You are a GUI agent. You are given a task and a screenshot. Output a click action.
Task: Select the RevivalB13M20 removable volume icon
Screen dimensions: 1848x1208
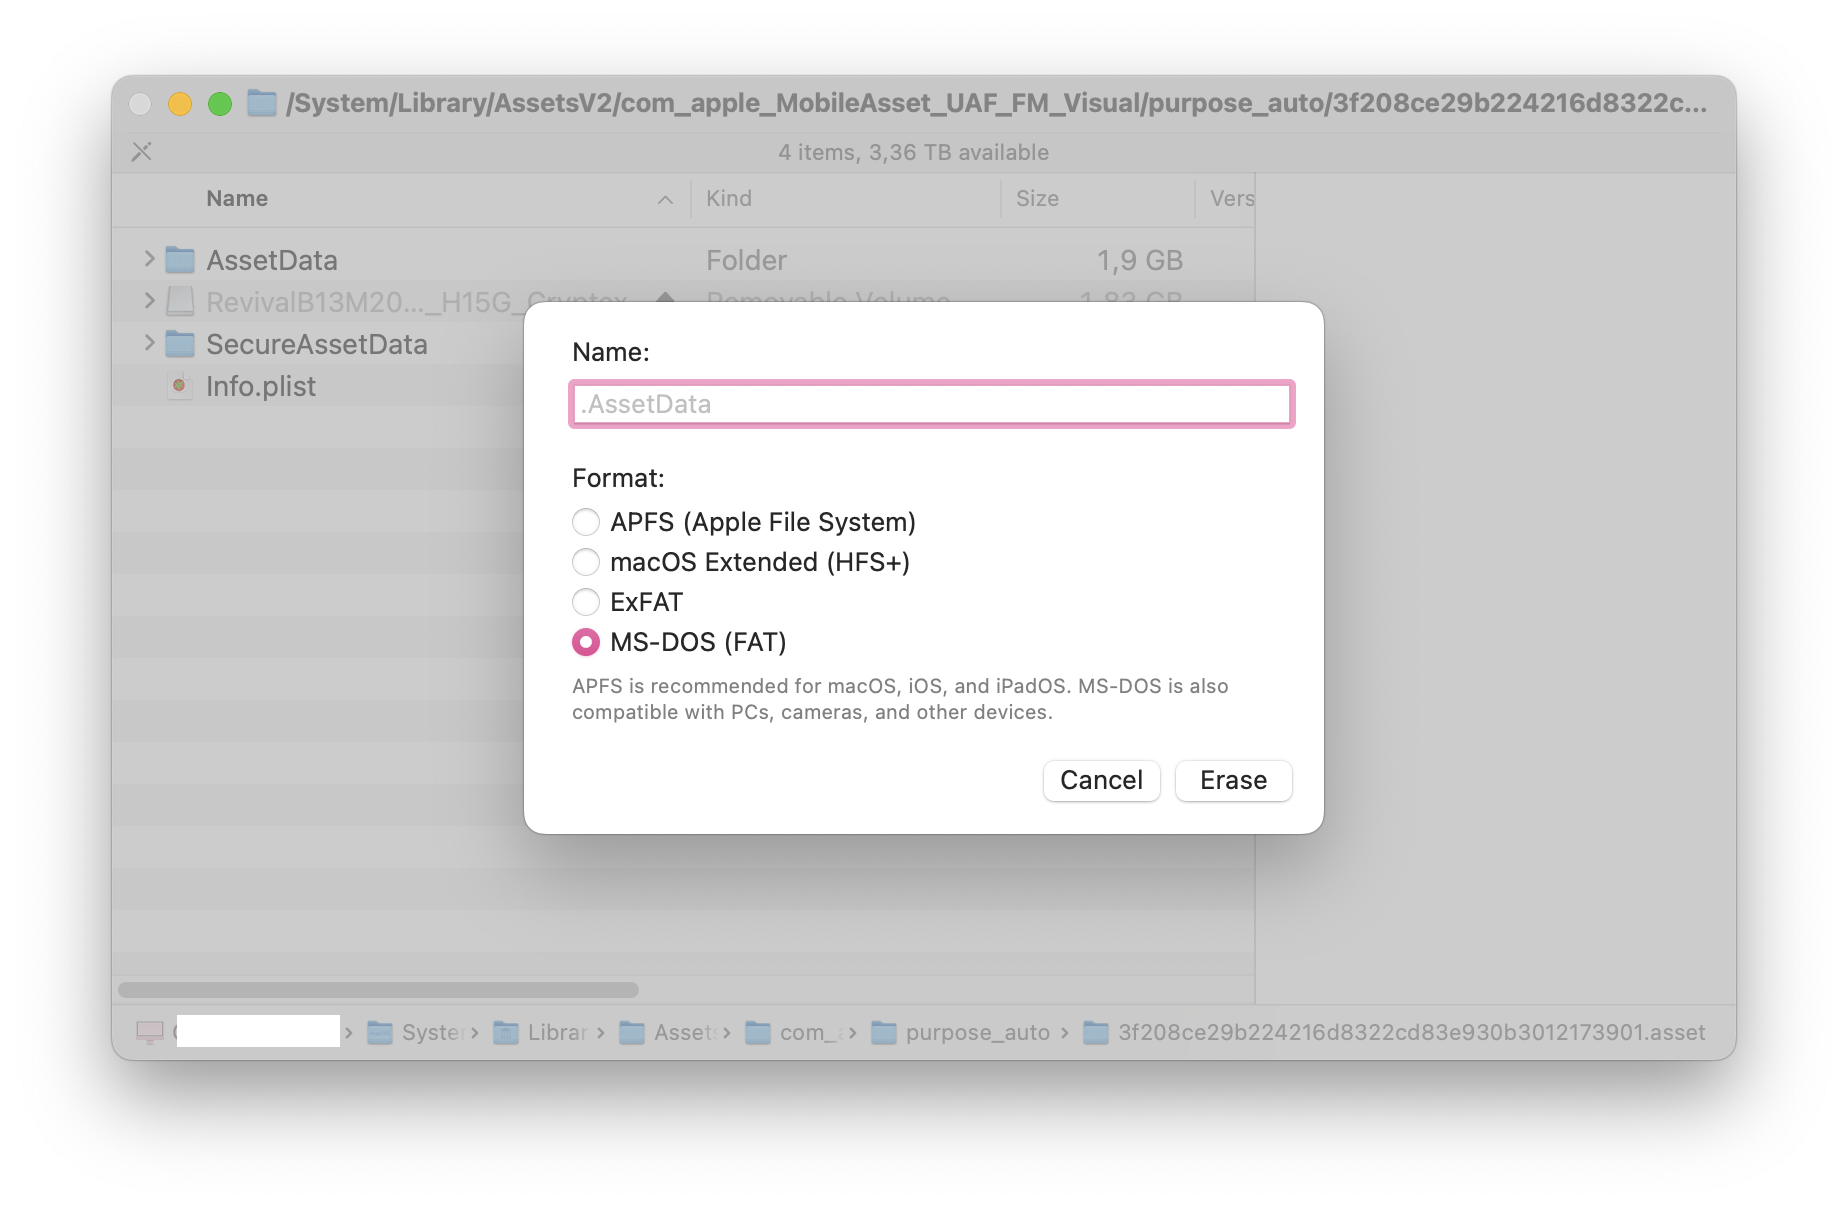[180, 301]
